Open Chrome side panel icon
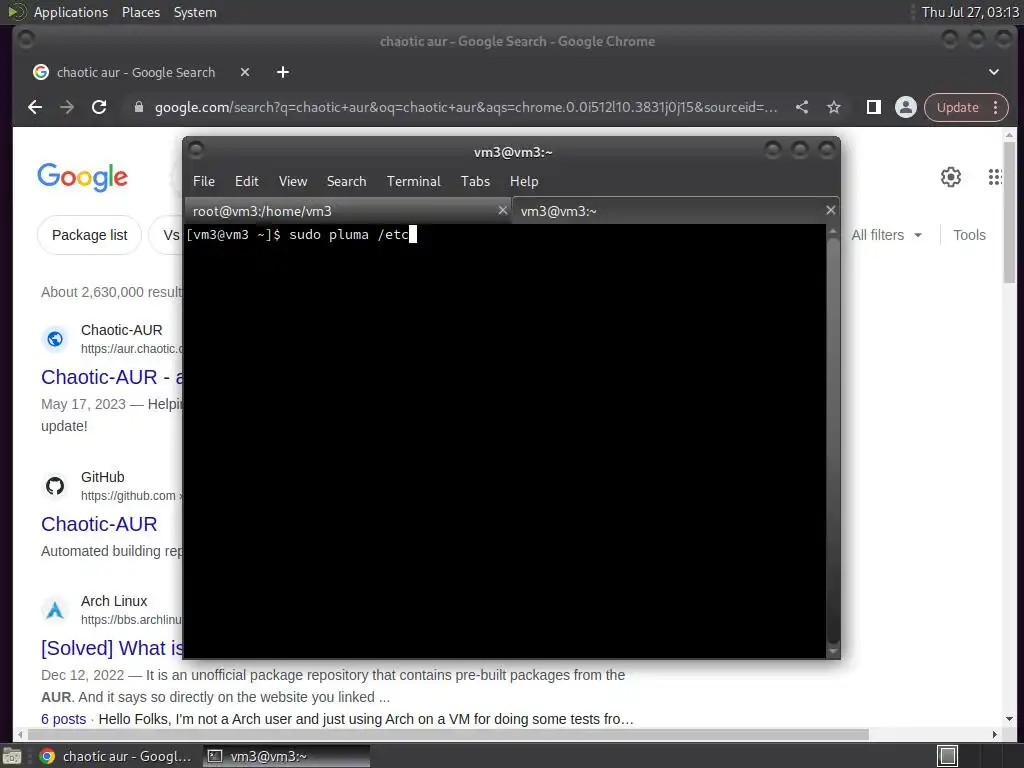This screenshot has height=768, width=1024. point(874,107)
